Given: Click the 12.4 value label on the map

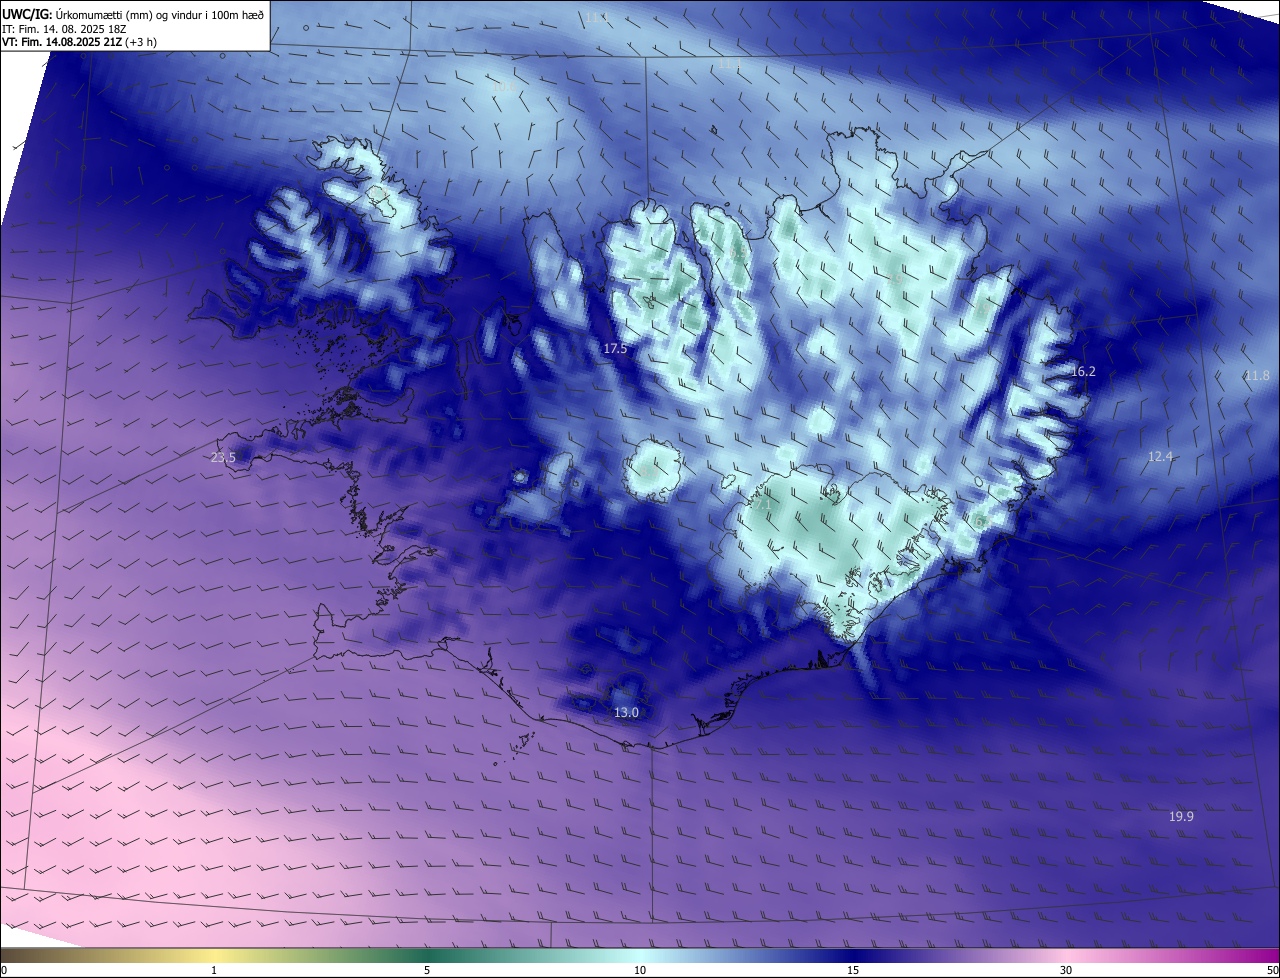Looking at the screenshot, I should tap(1159, 456).
